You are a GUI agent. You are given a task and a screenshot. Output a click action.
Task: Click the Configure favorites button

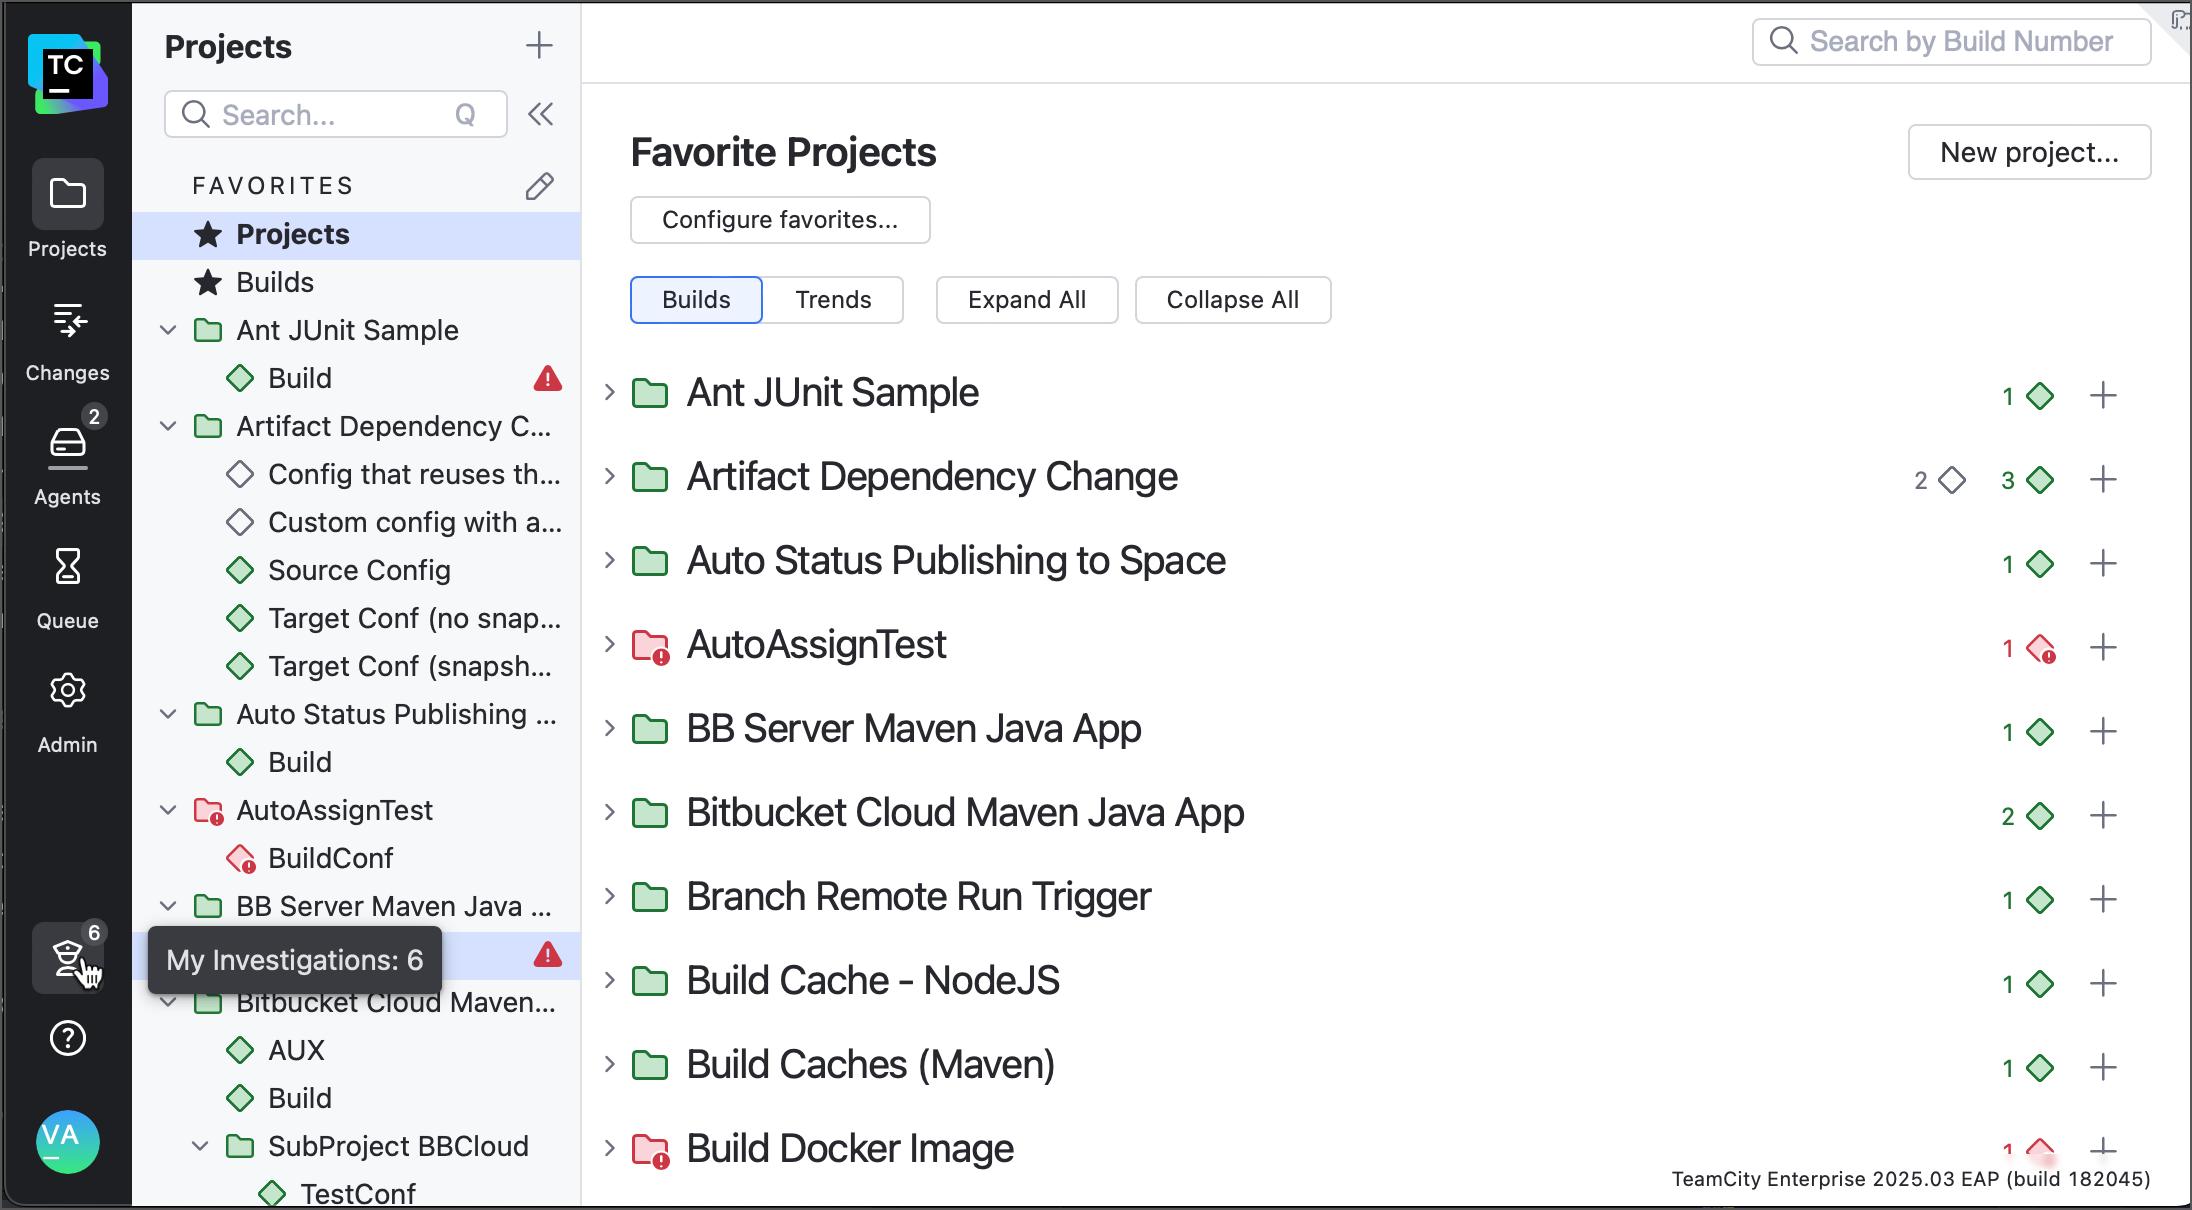[780, 220]
